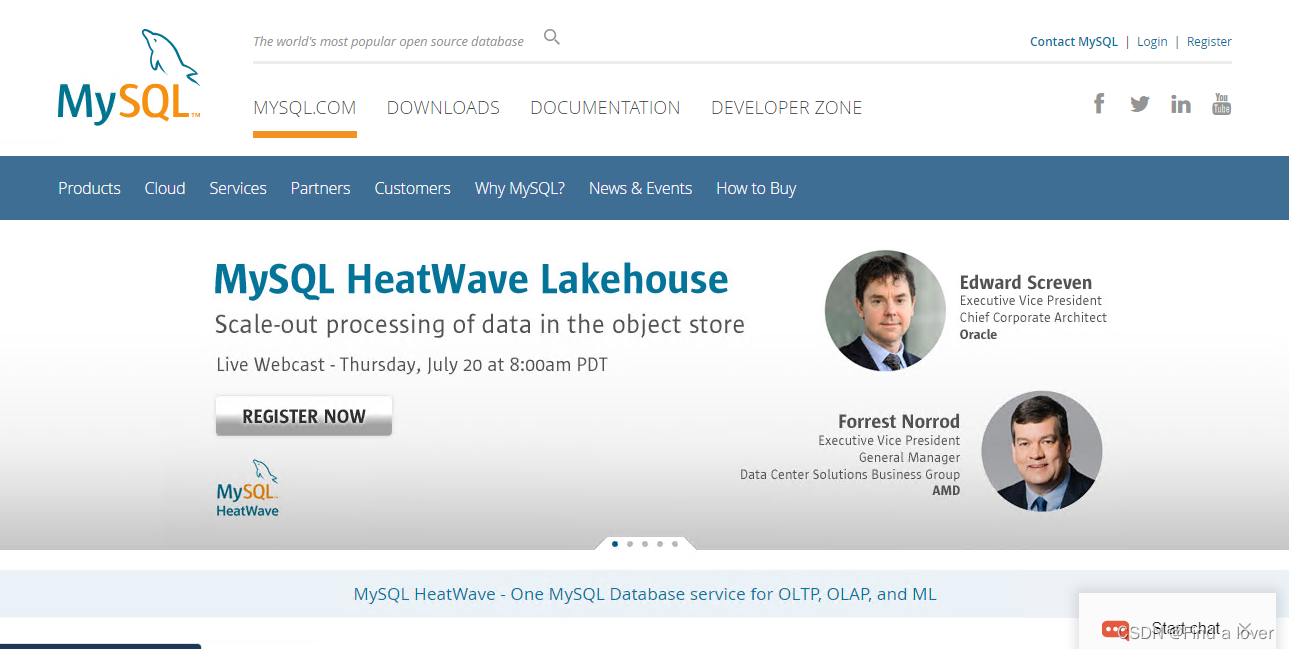This screenshot has height=649, width=1289.
Task: Select the Customers menu item
Action: (412, 188)
